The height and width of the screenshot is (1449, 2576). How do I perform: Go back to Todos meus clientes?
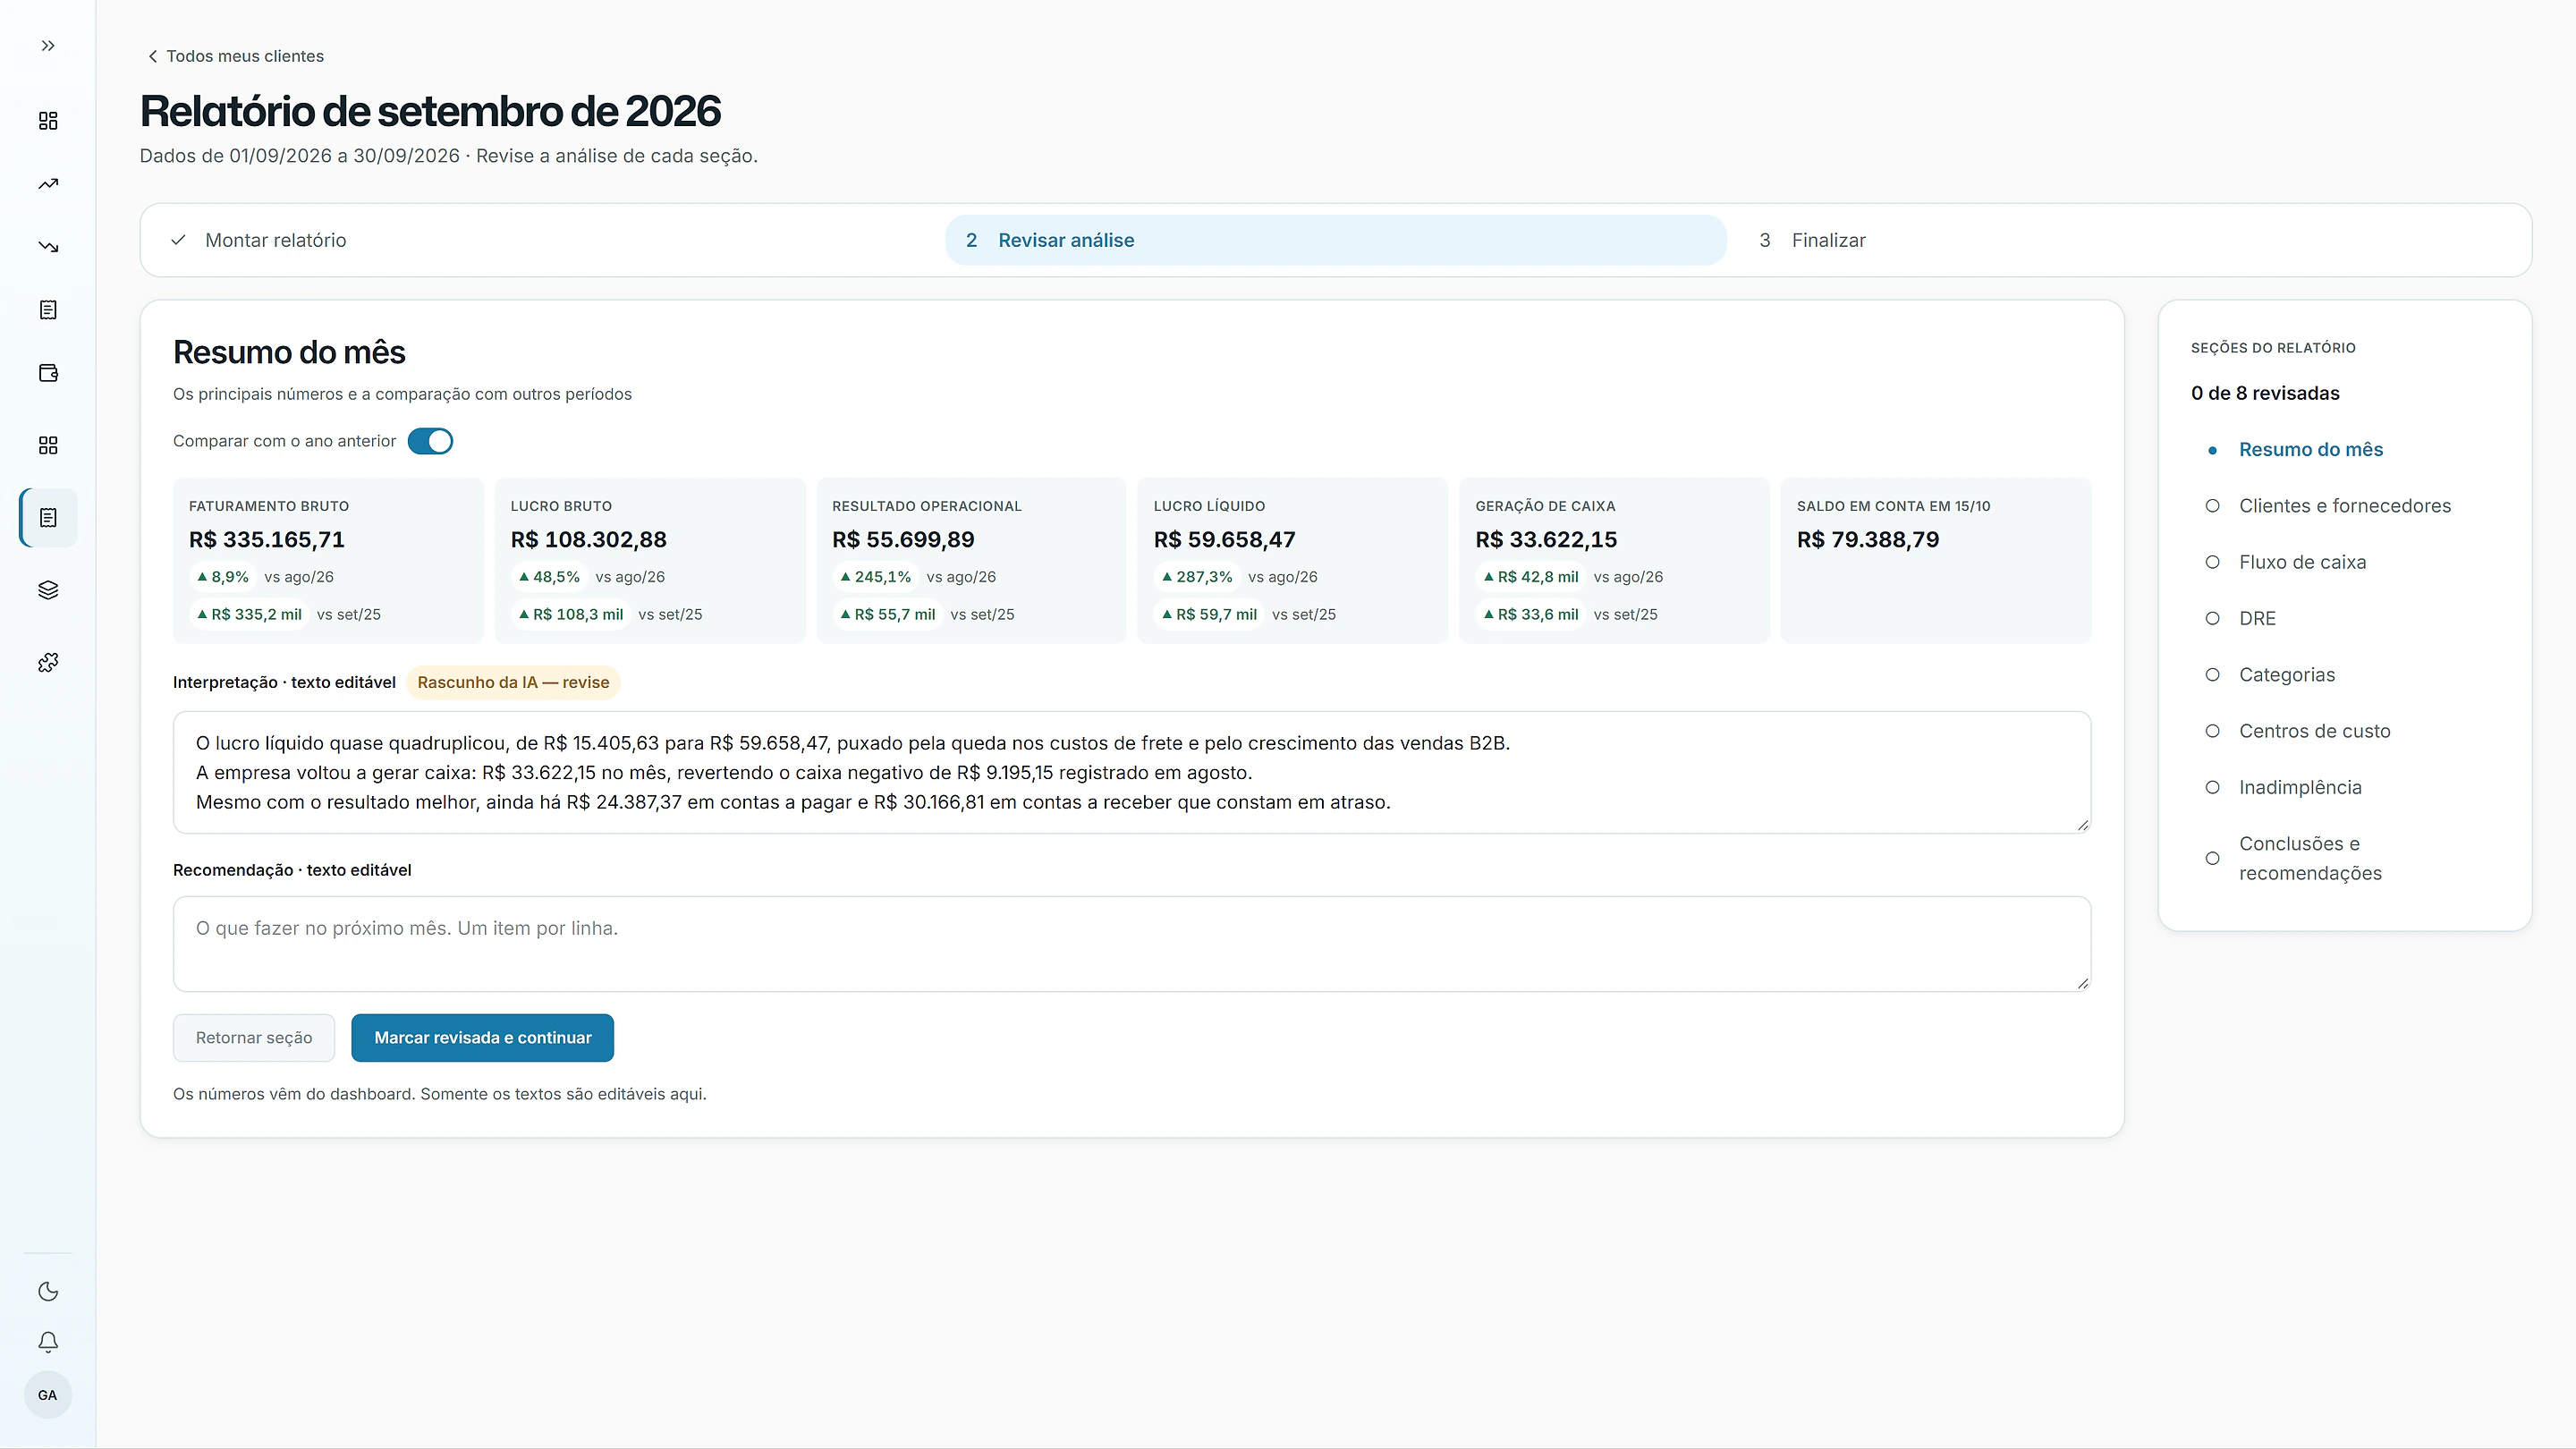[x=236, y=56]
